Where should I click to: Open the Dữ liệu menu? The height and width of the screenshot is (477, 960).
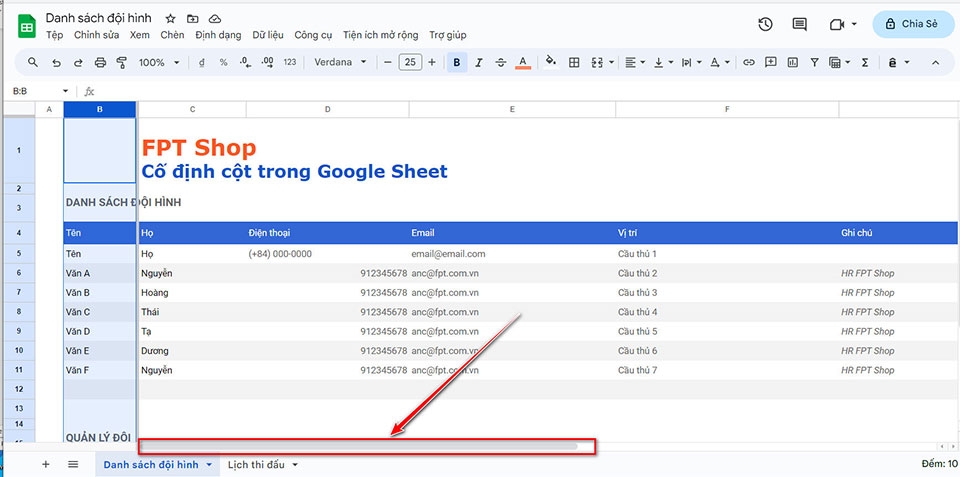[x=268, y=36]
